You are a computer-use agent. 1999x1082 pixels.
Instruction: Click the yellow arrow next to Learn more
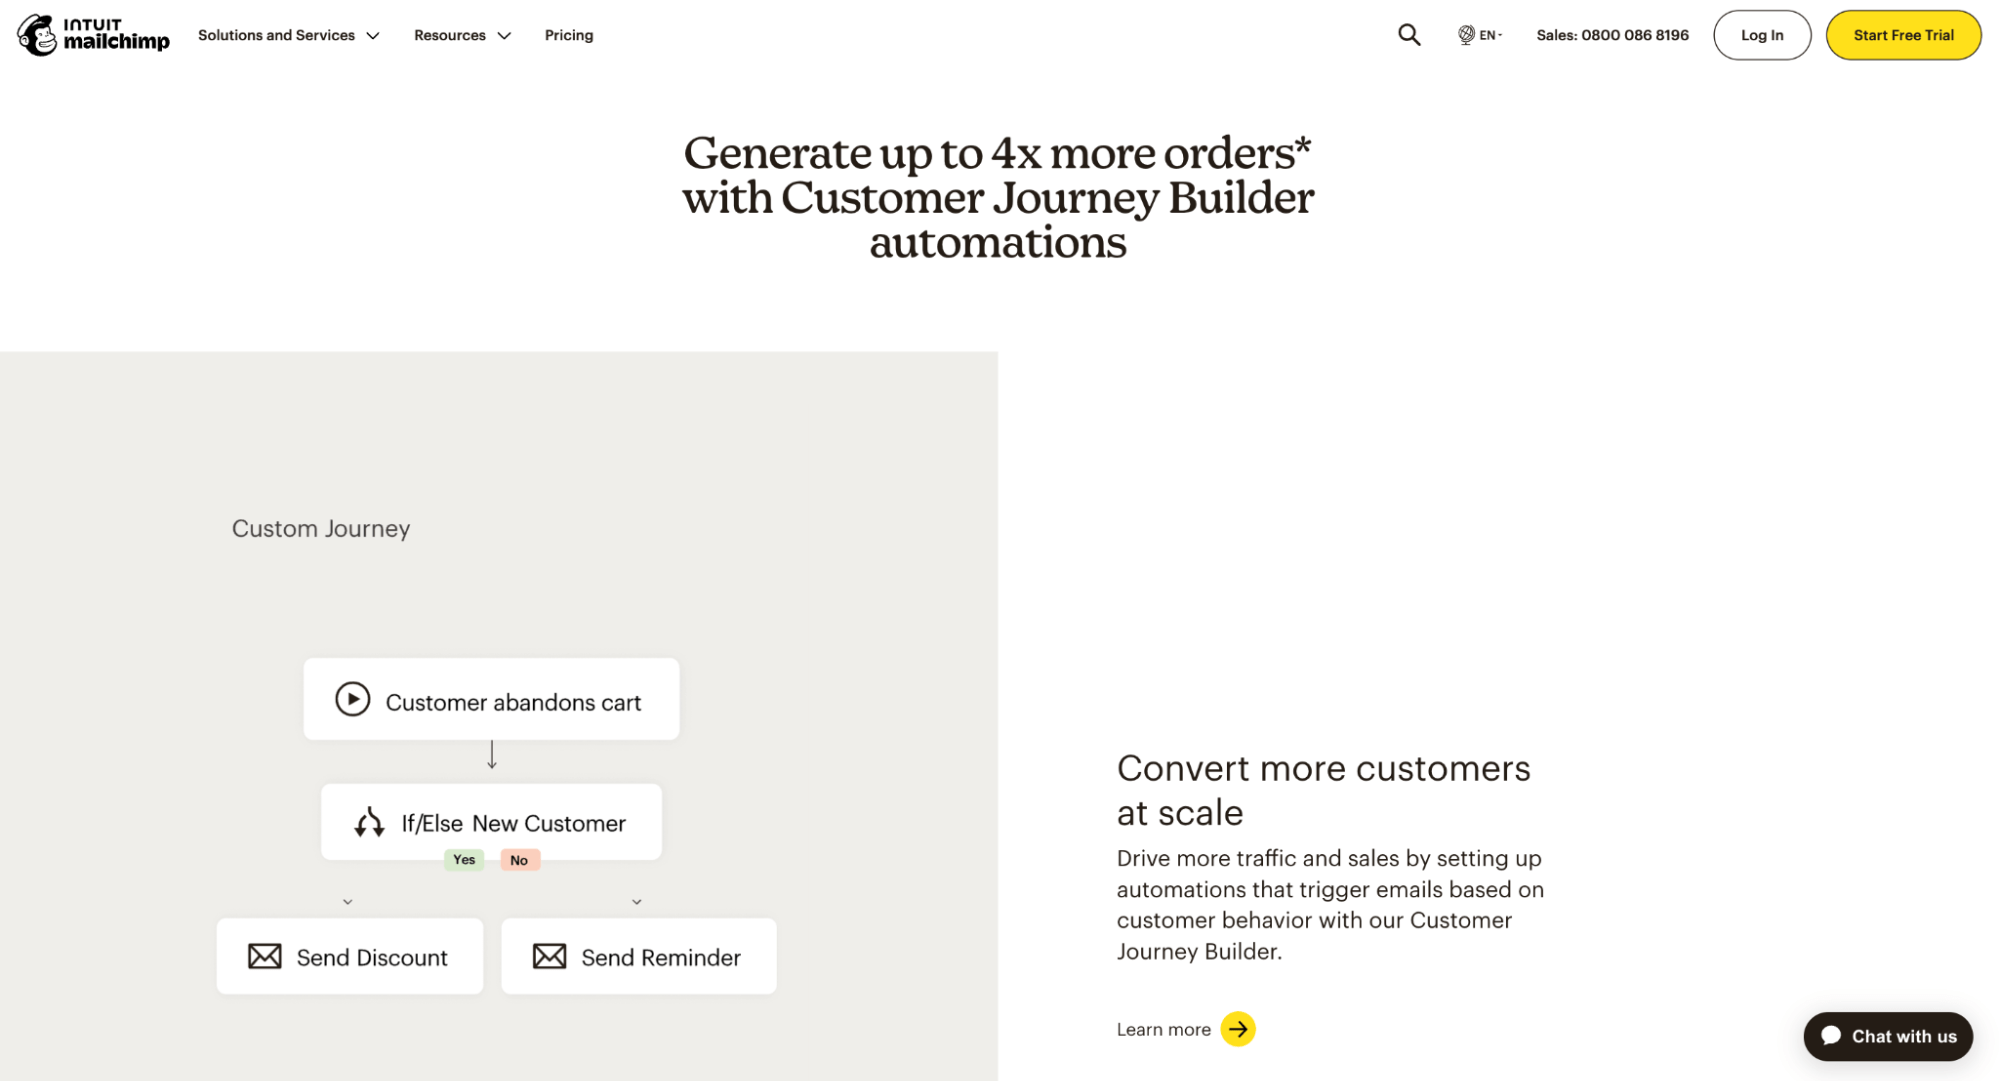1238,1029
